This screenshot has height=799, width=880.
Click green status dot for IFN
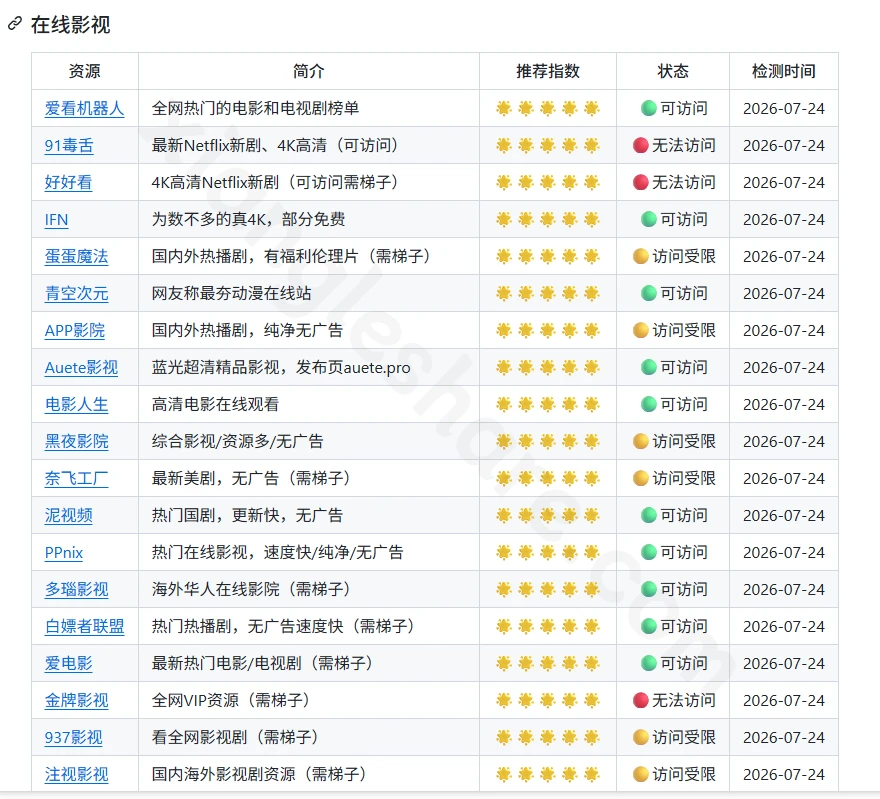tap(649, 219)
